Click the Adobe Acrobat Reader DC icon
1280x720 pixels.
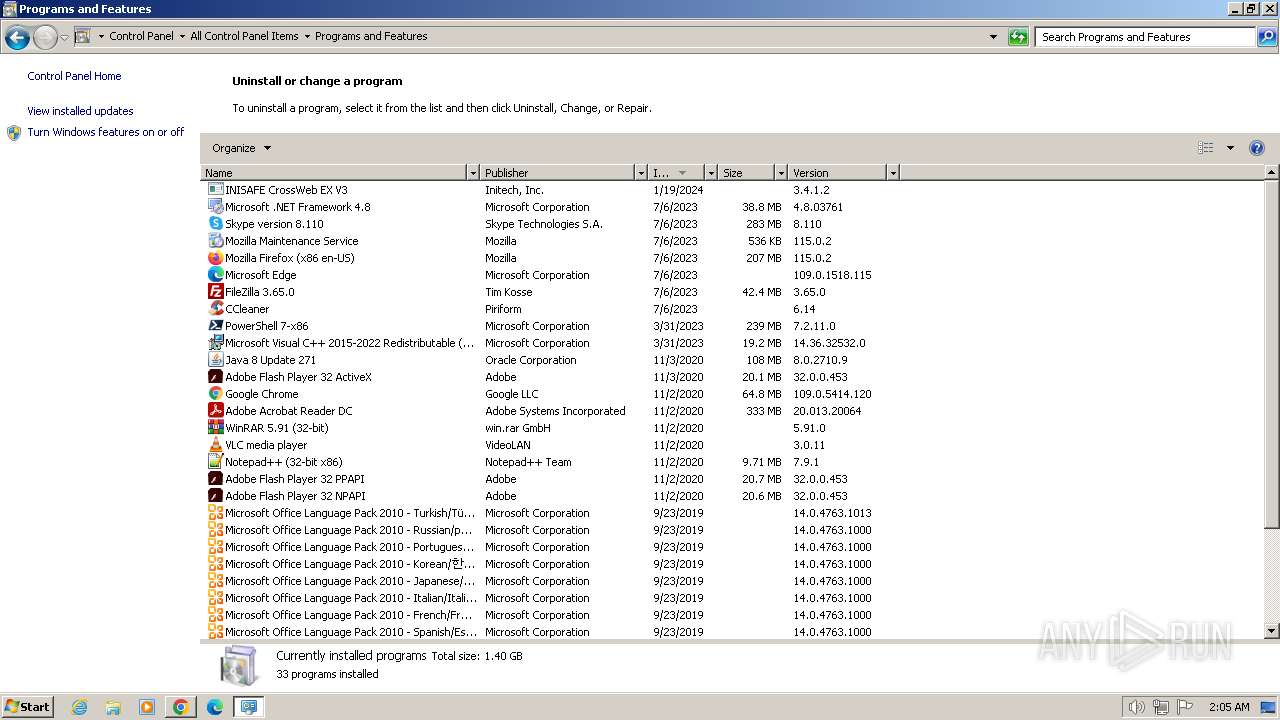(215, 411)
